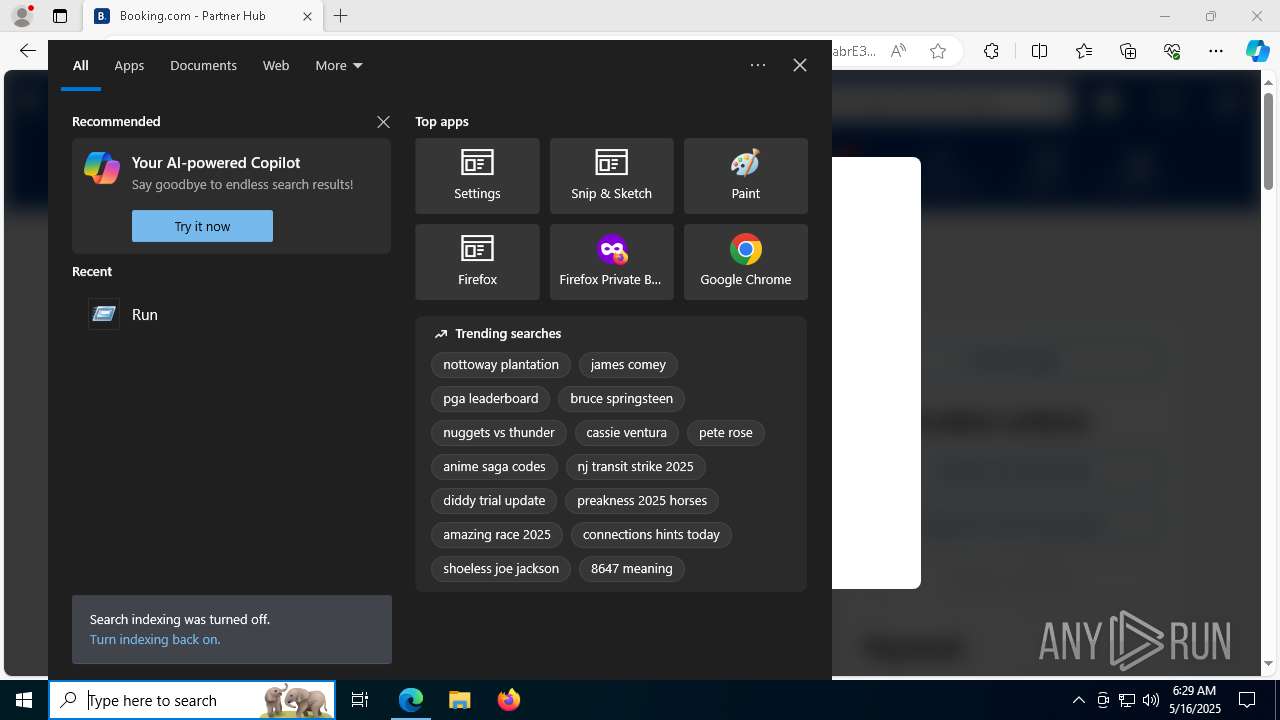
Task: Select the All search tab
Action: (81, 65)
